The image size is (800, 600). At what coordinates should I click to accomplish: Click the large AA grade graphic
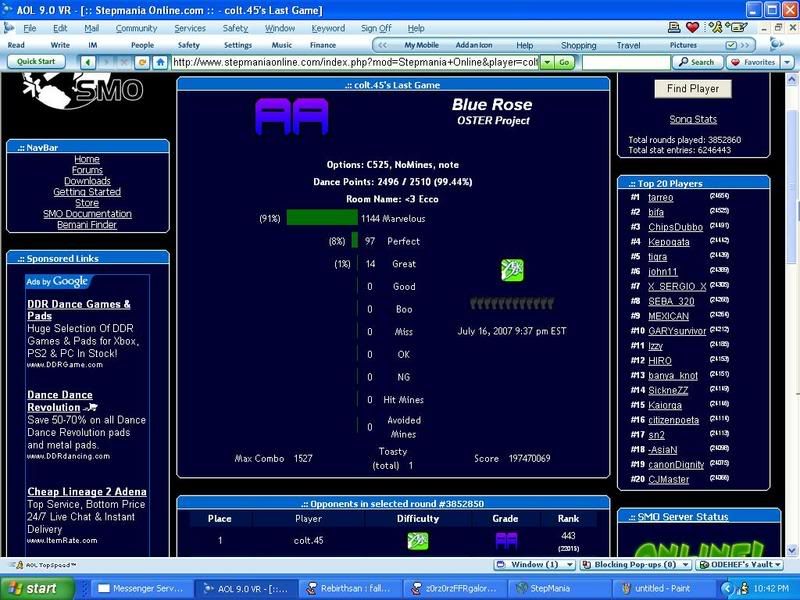tap(292, 117)
